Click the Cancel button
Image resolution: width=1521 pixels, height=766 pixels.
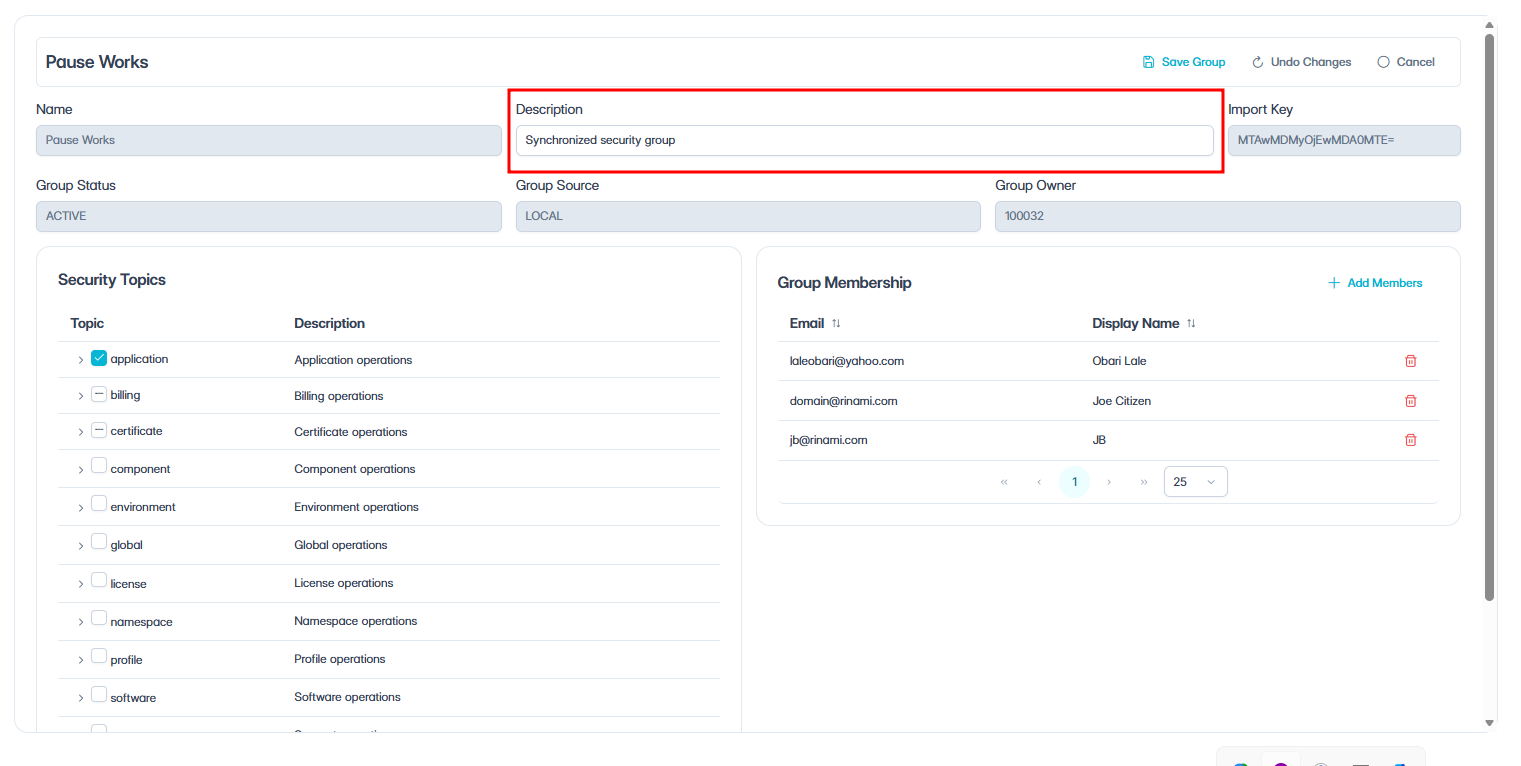(1406, 62)
